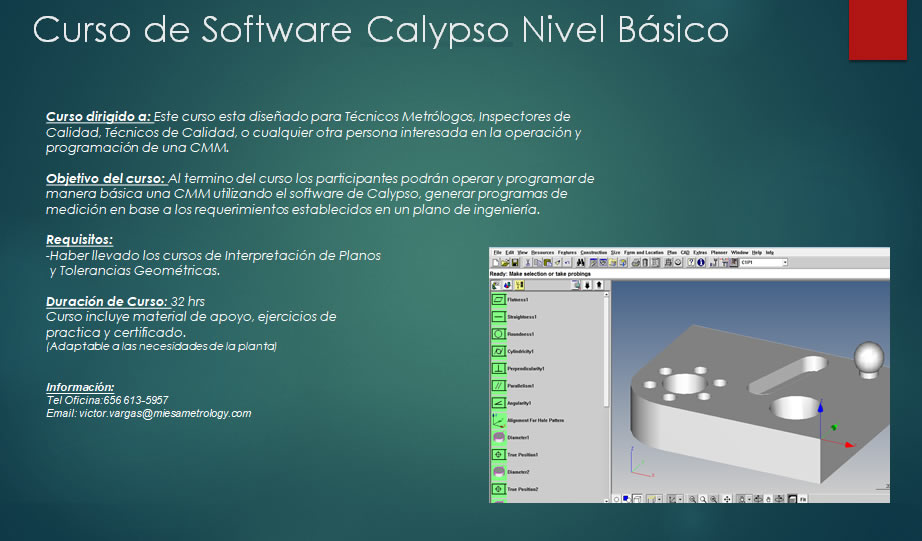Select Alignment For Hole Pattern item

[x=527, y=420]
